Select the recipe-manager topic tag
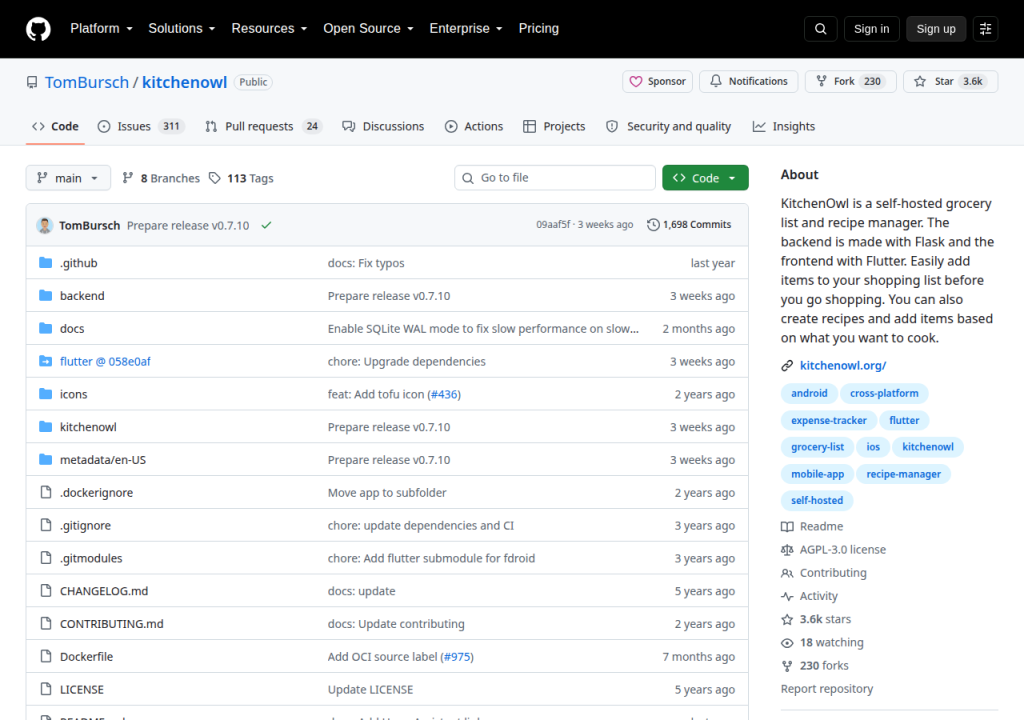This screenshot has height=720, width=1024. tap(904, 474)
